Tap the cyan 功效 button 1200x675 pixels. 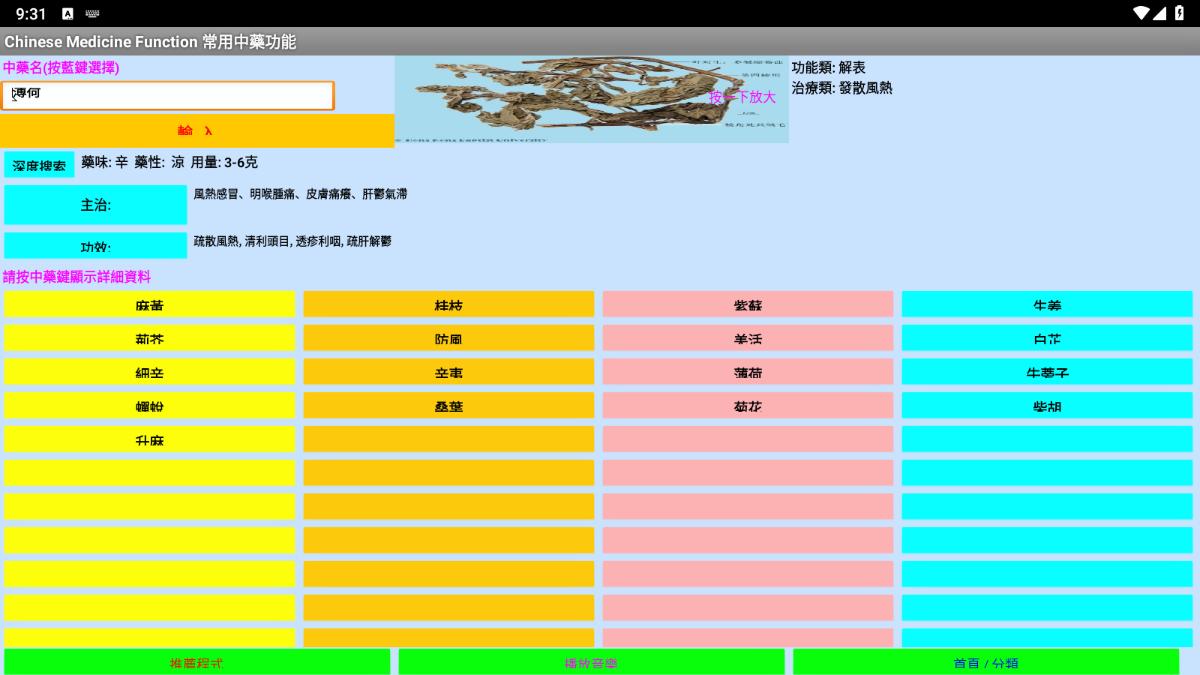point(96,246)
